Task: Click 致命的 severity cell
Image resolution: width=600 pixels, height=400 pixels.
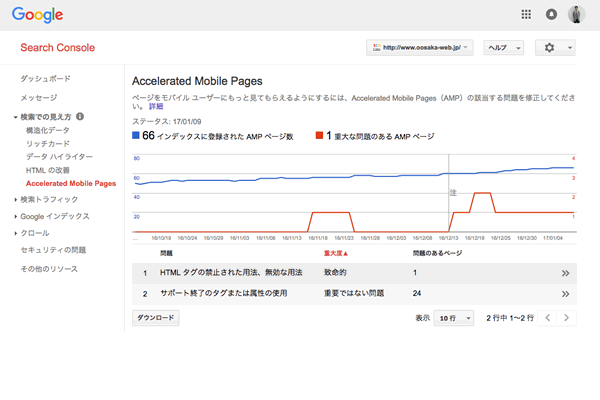Action: [335, 273]
